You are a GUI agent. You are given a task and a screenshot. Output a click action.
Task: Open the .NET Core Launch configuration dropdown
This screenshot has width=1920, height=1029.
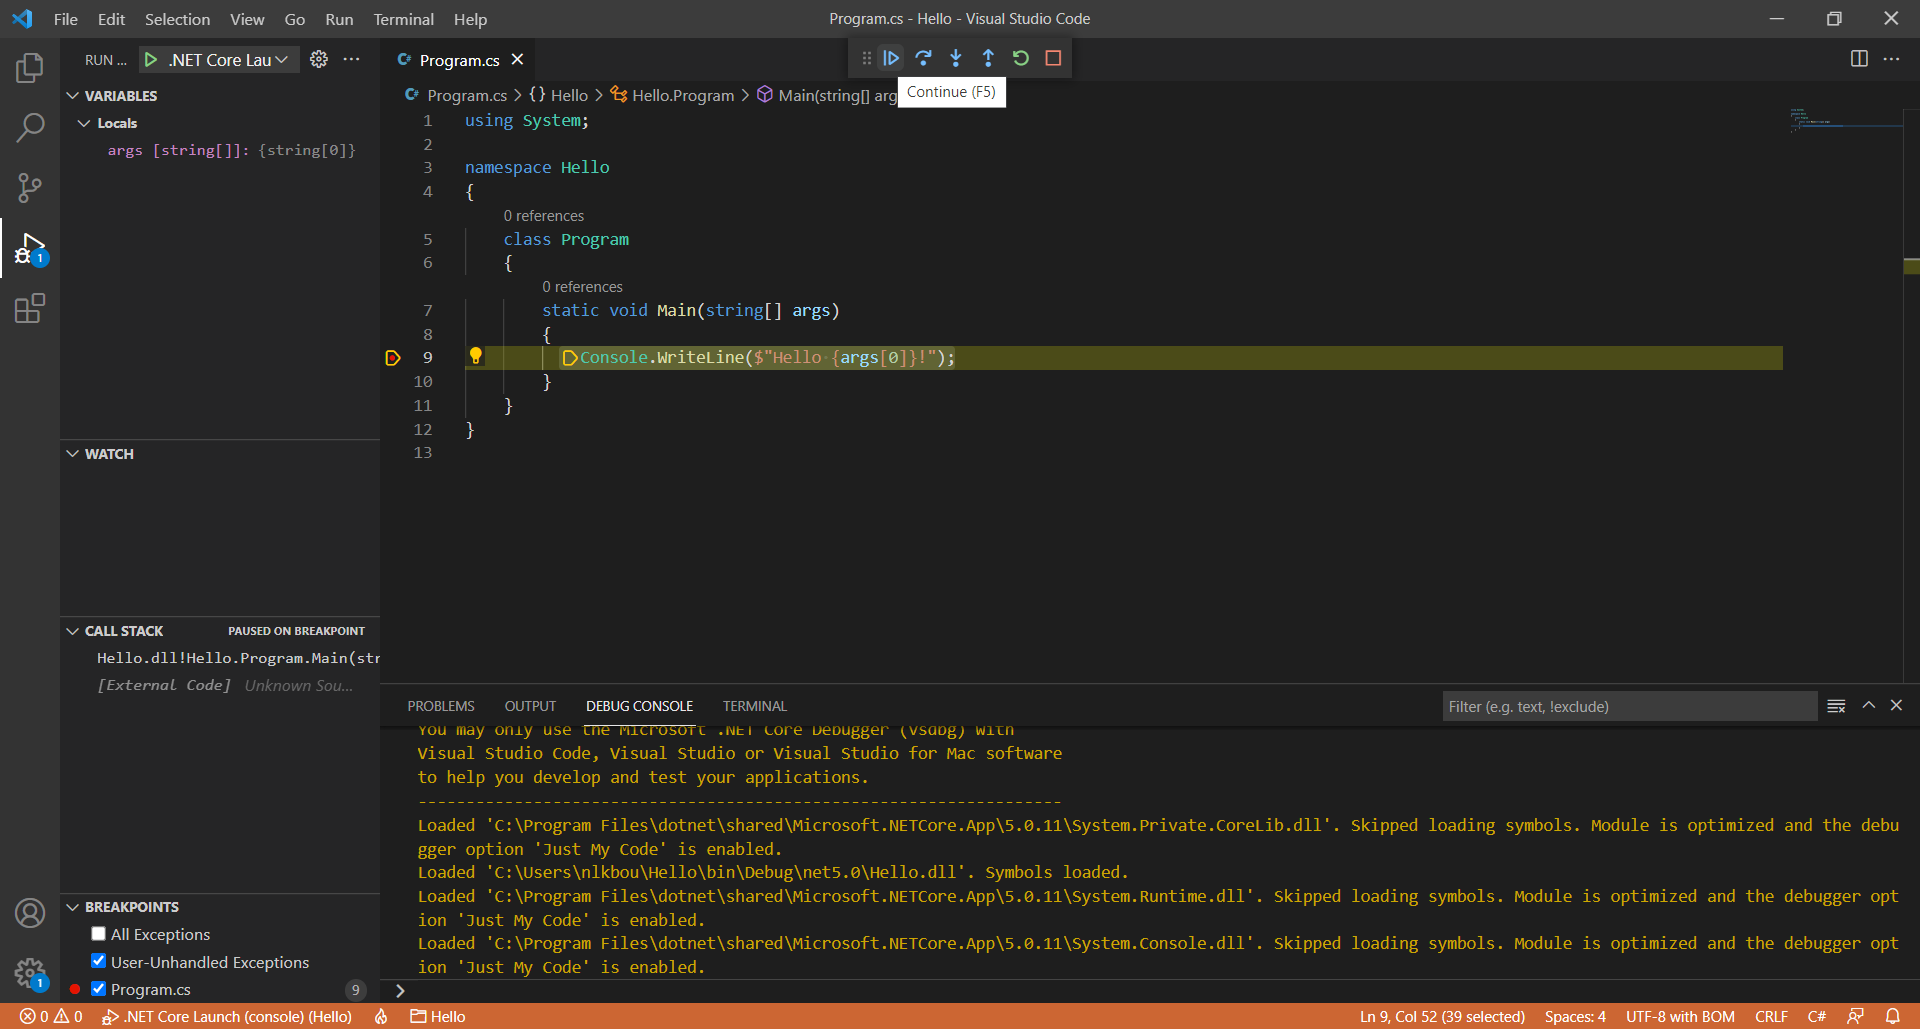pyautogui.click(x=229, y=60)
